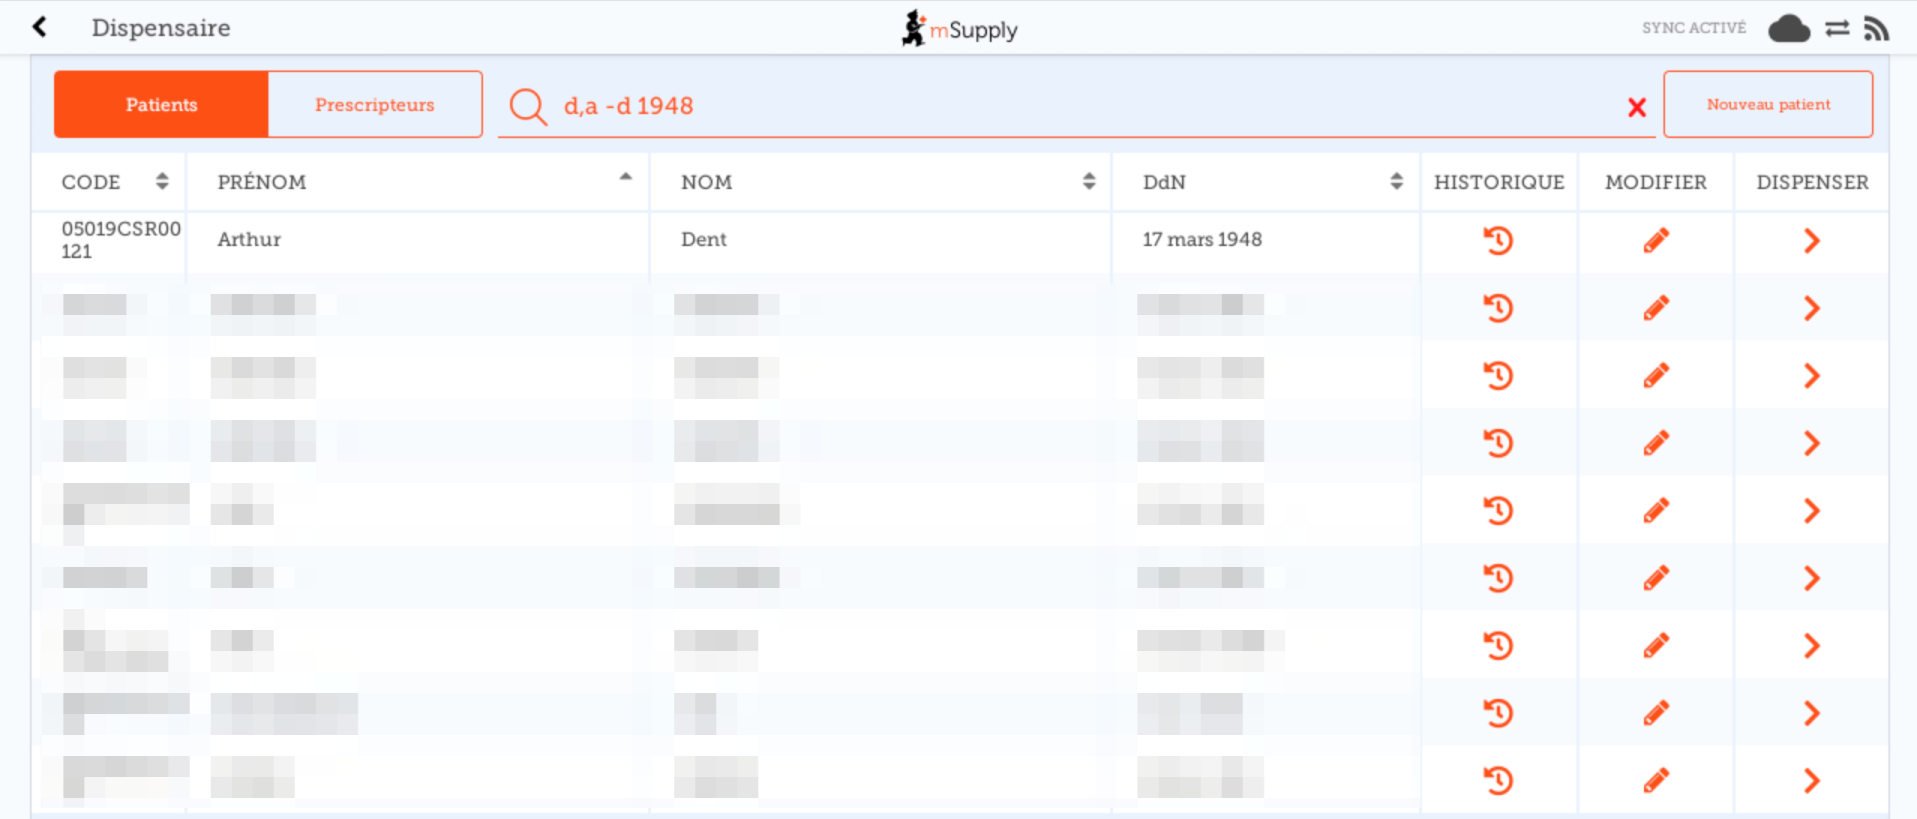Sort the table by PRÉNOM column
Viewport: 1917px width, 819px height.
[x=625, y=179]
